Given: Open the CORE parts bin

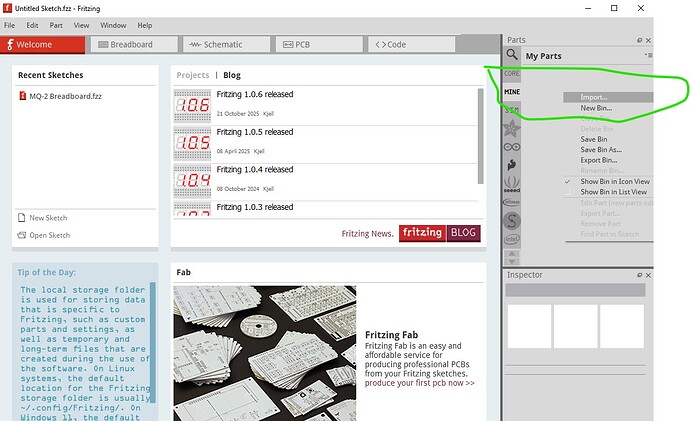Looking at the screenshot, I should tap(512, 74).
